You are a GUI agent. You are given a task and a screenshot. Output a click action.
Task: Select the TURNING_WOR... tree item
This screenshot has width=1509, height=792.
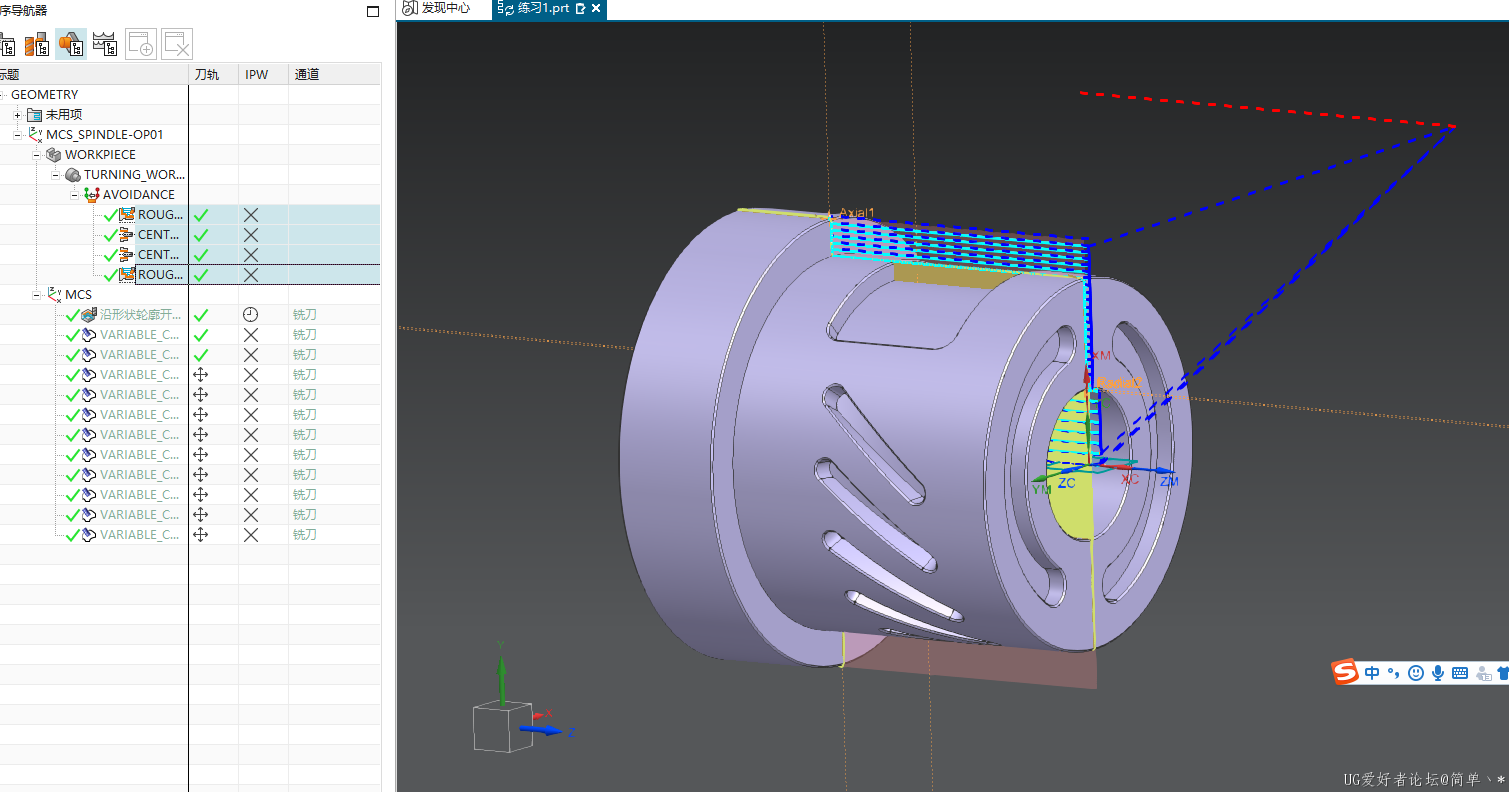click(135, 175)
